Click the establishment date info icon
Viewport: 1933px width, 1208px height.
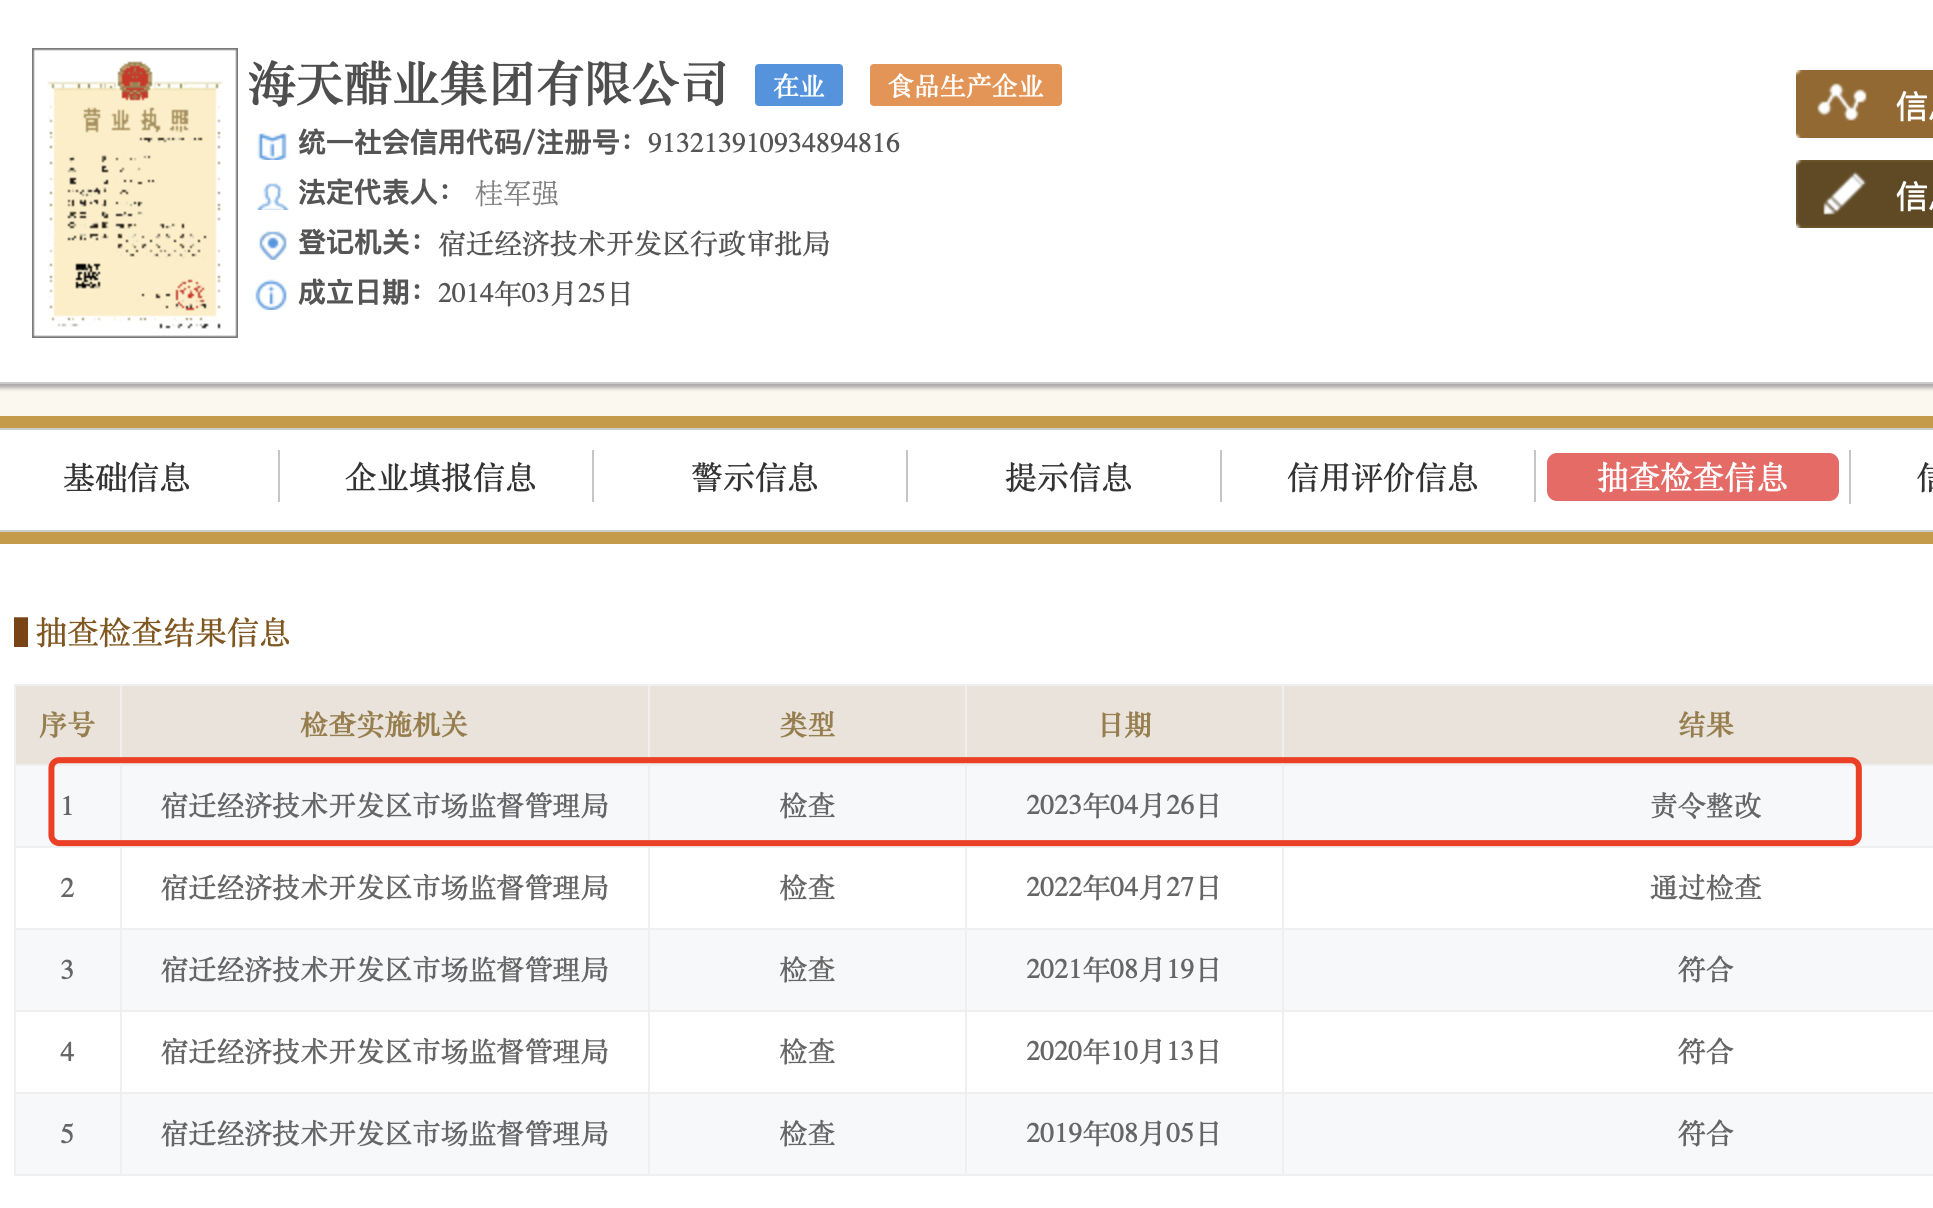(271, 295)
